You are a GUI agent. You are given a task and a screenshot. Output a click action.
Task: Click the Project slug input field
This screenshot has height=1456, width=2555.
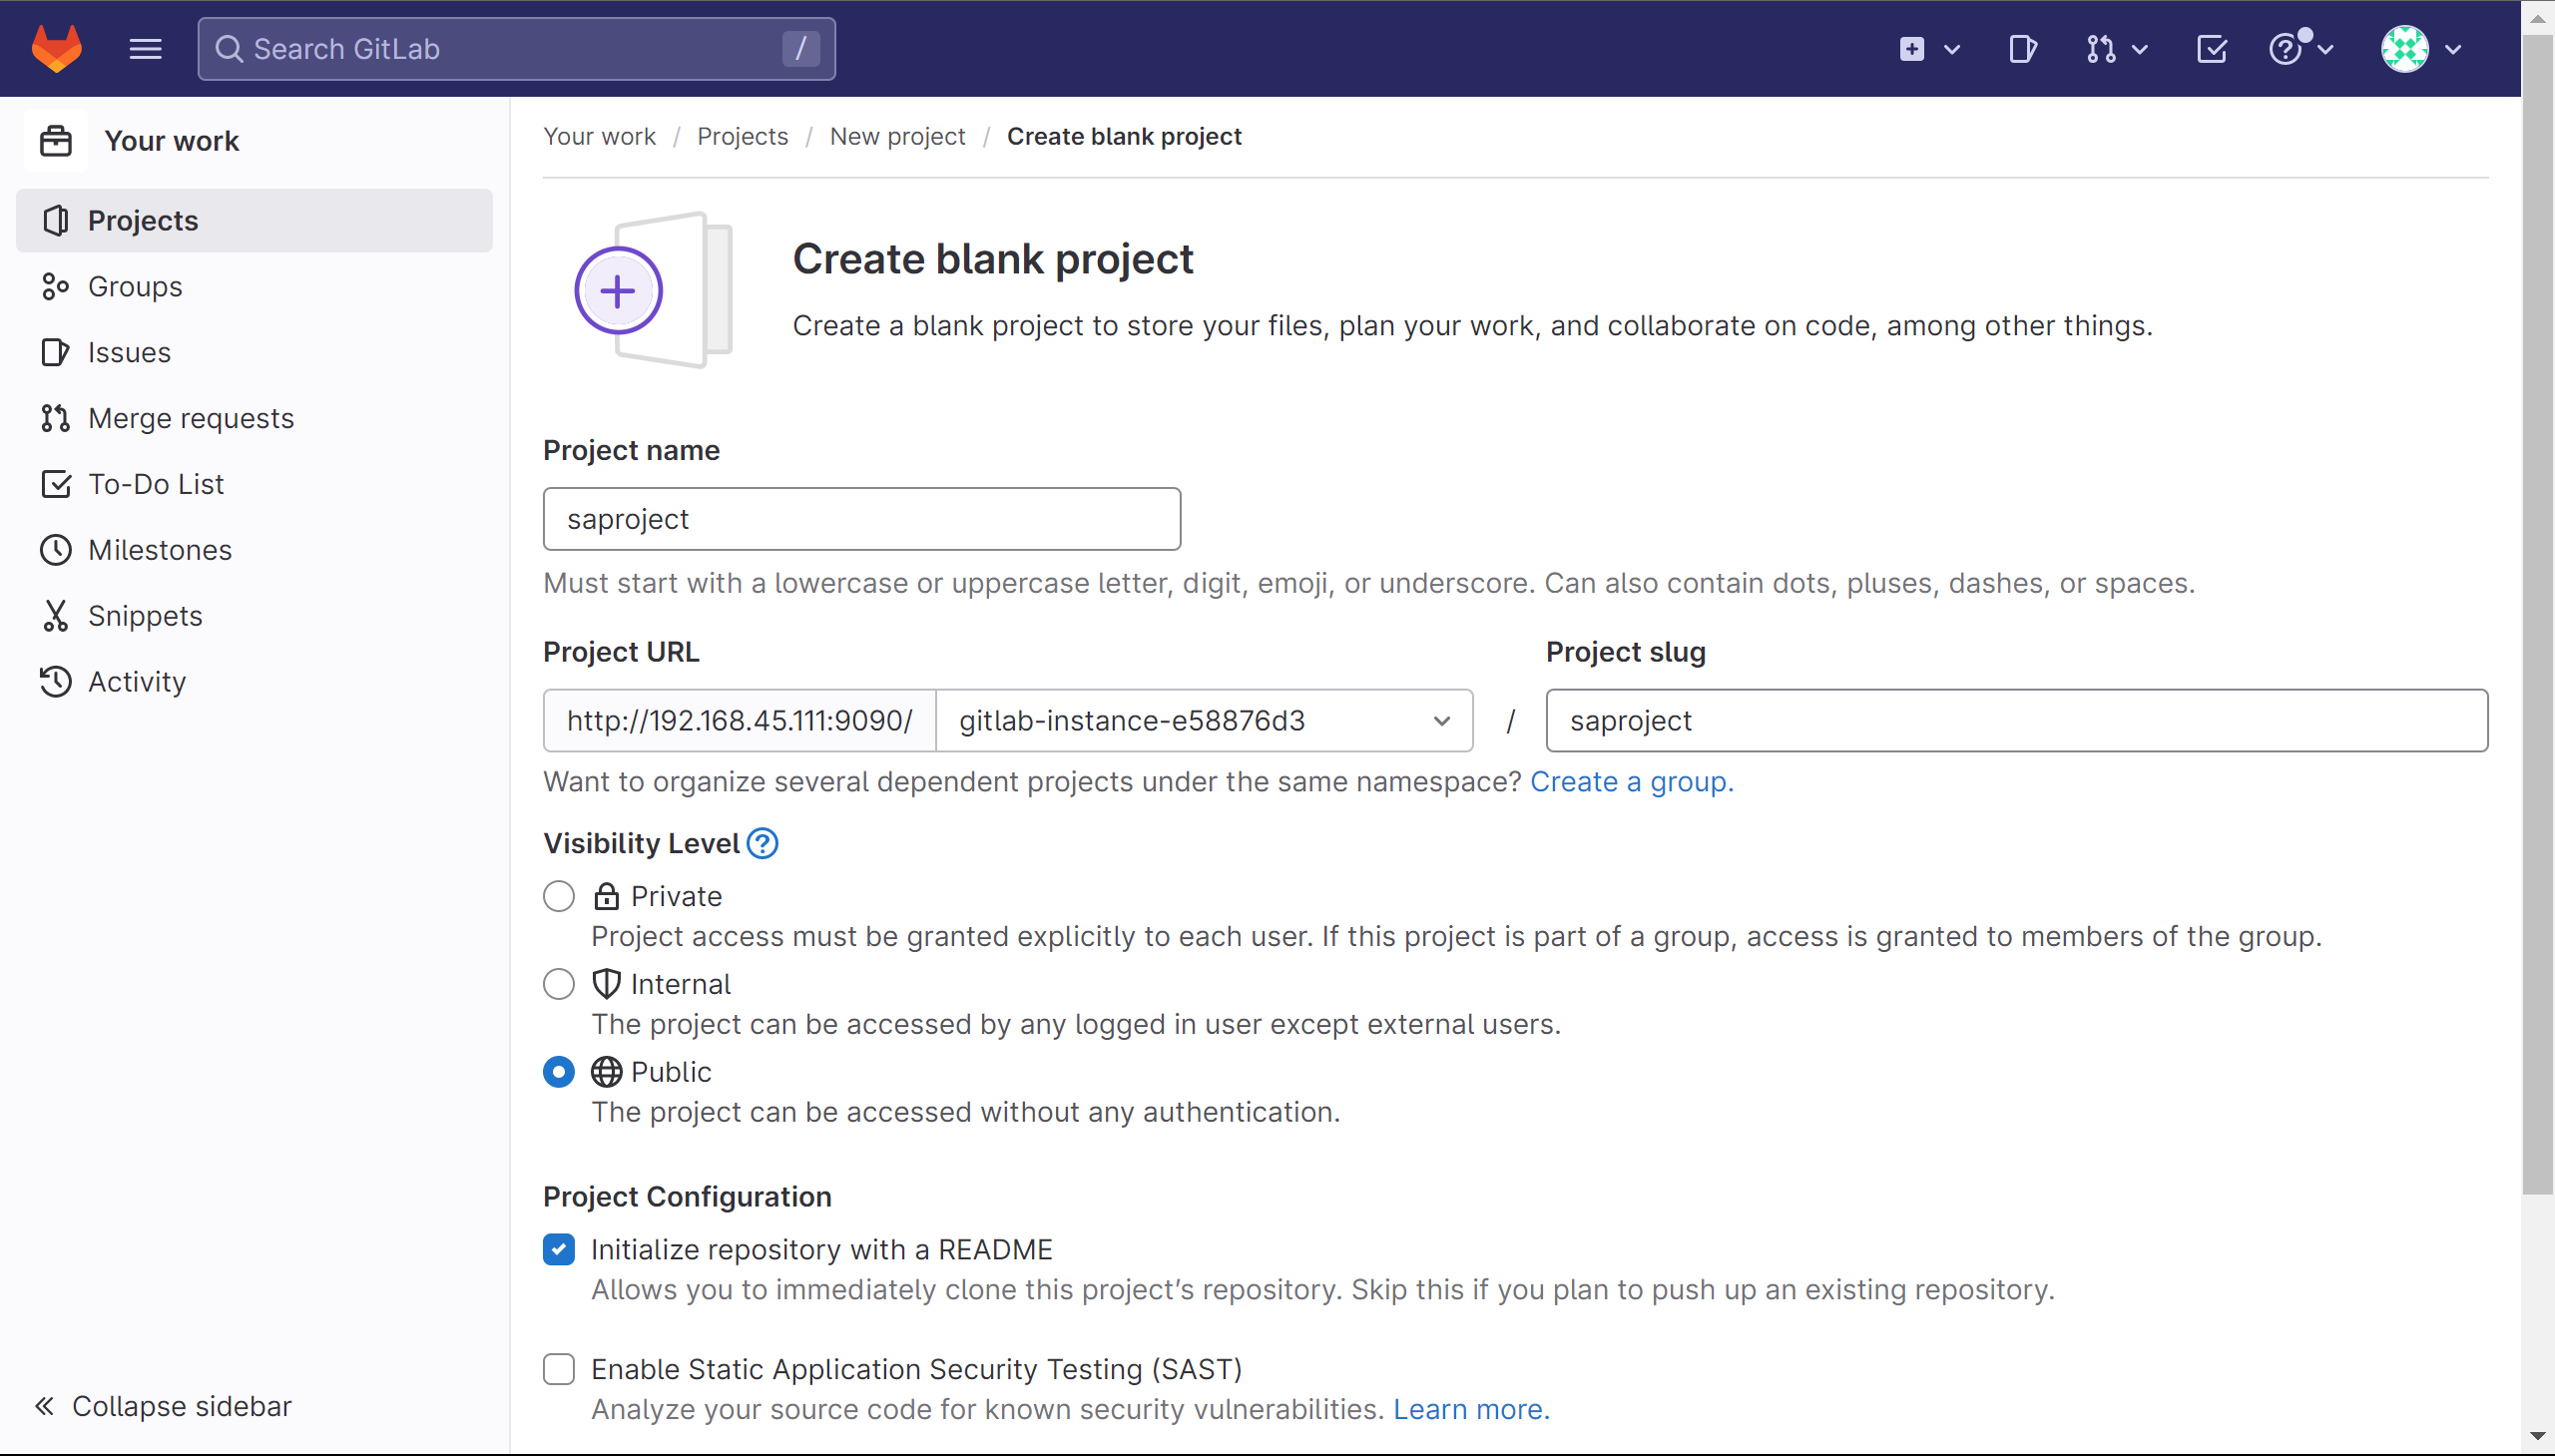[x=2016, y=720]
